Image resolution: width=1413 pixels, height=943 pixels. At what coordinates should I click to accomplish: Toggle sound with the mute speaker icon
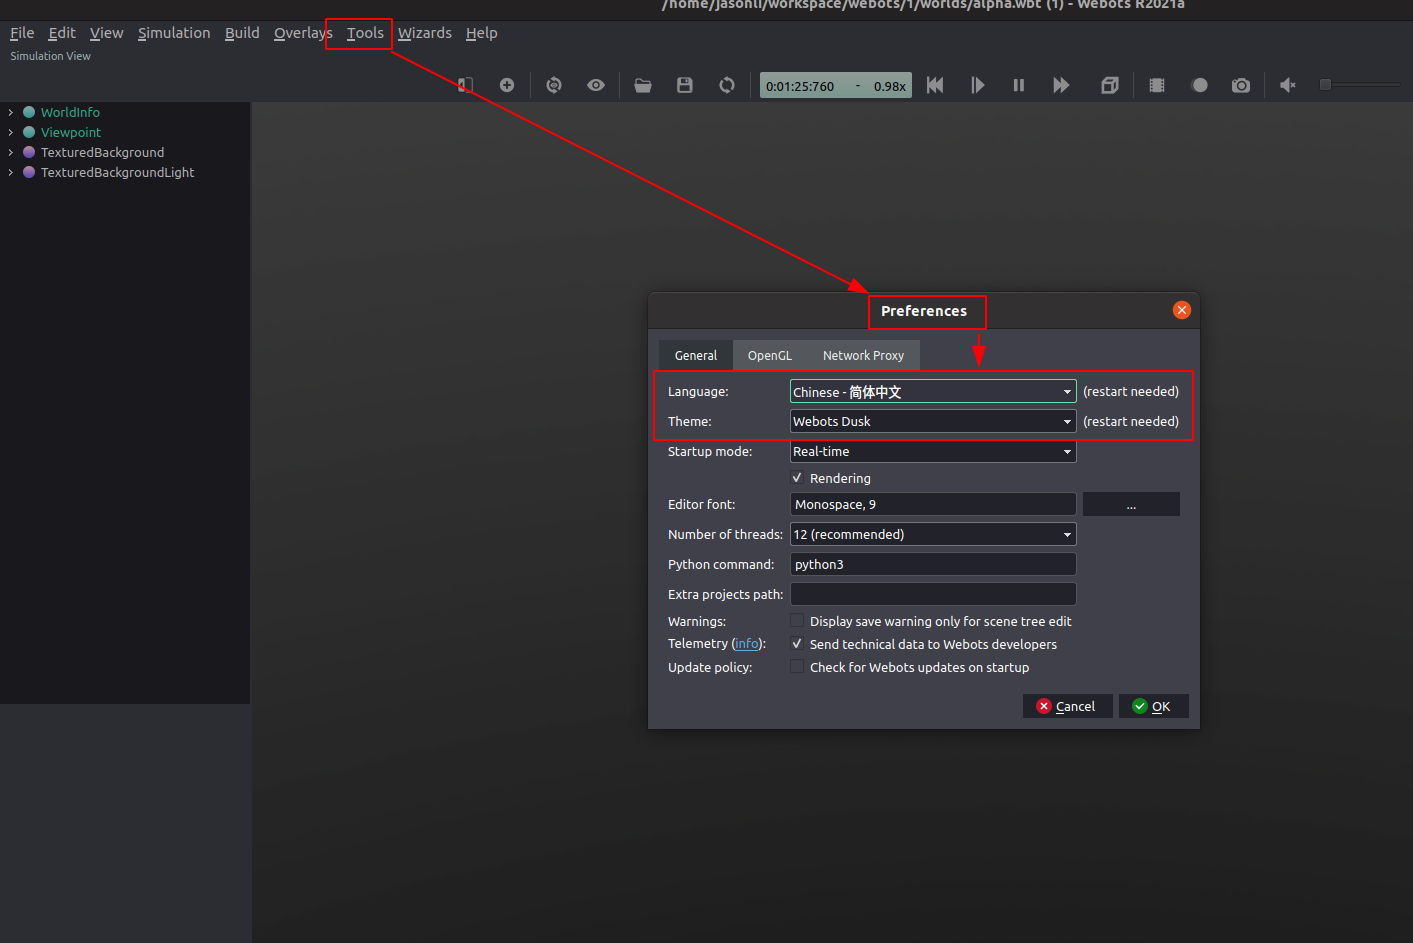coord(1288,85)
